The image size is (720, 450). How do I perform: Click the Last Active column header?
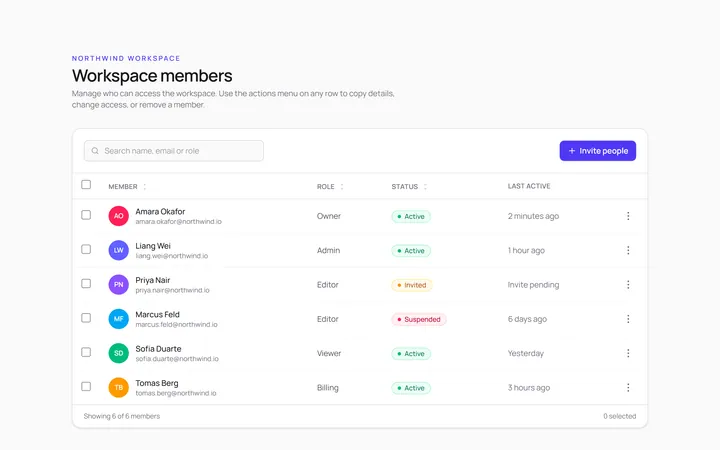coord(529,186)
